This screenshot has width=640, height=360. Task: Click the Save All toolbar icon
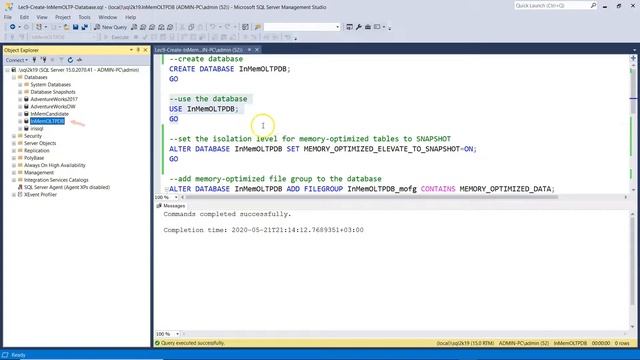coord(84,27)
